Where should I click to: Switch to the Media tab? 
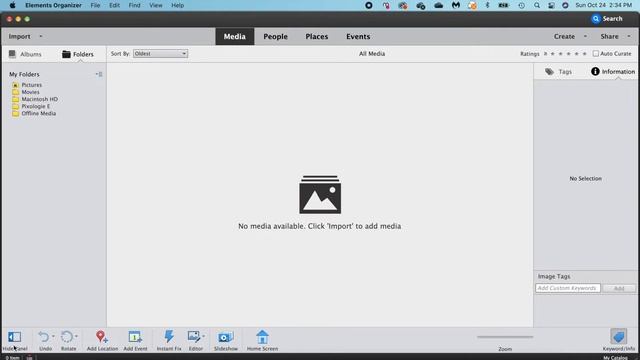point(235,36)
